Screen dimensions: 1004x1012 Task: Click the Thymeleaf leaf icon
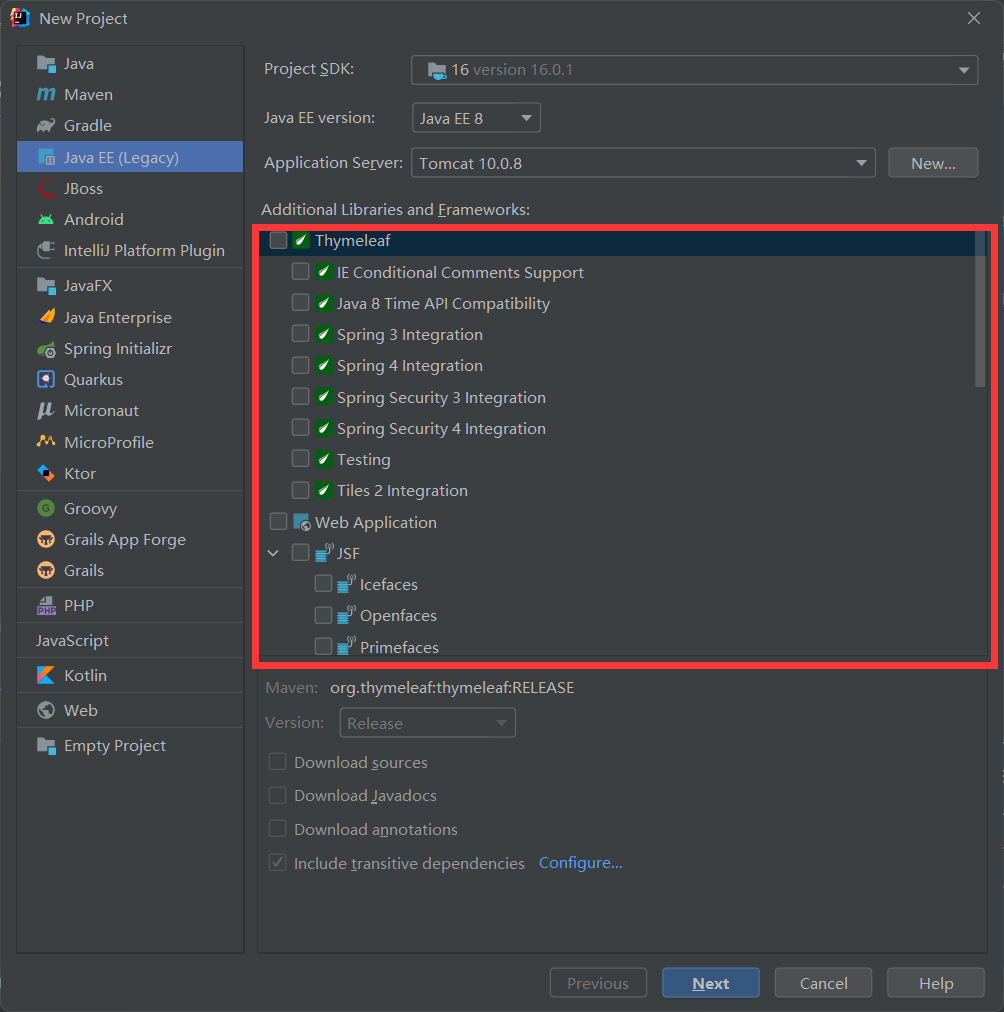tap(301, 241)
